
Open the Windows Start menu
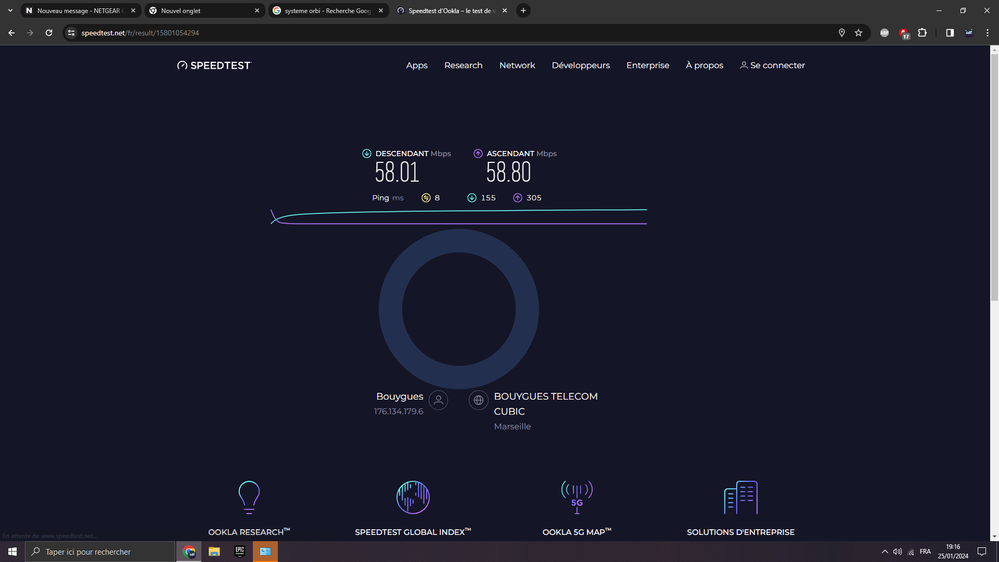pos(12,552)
